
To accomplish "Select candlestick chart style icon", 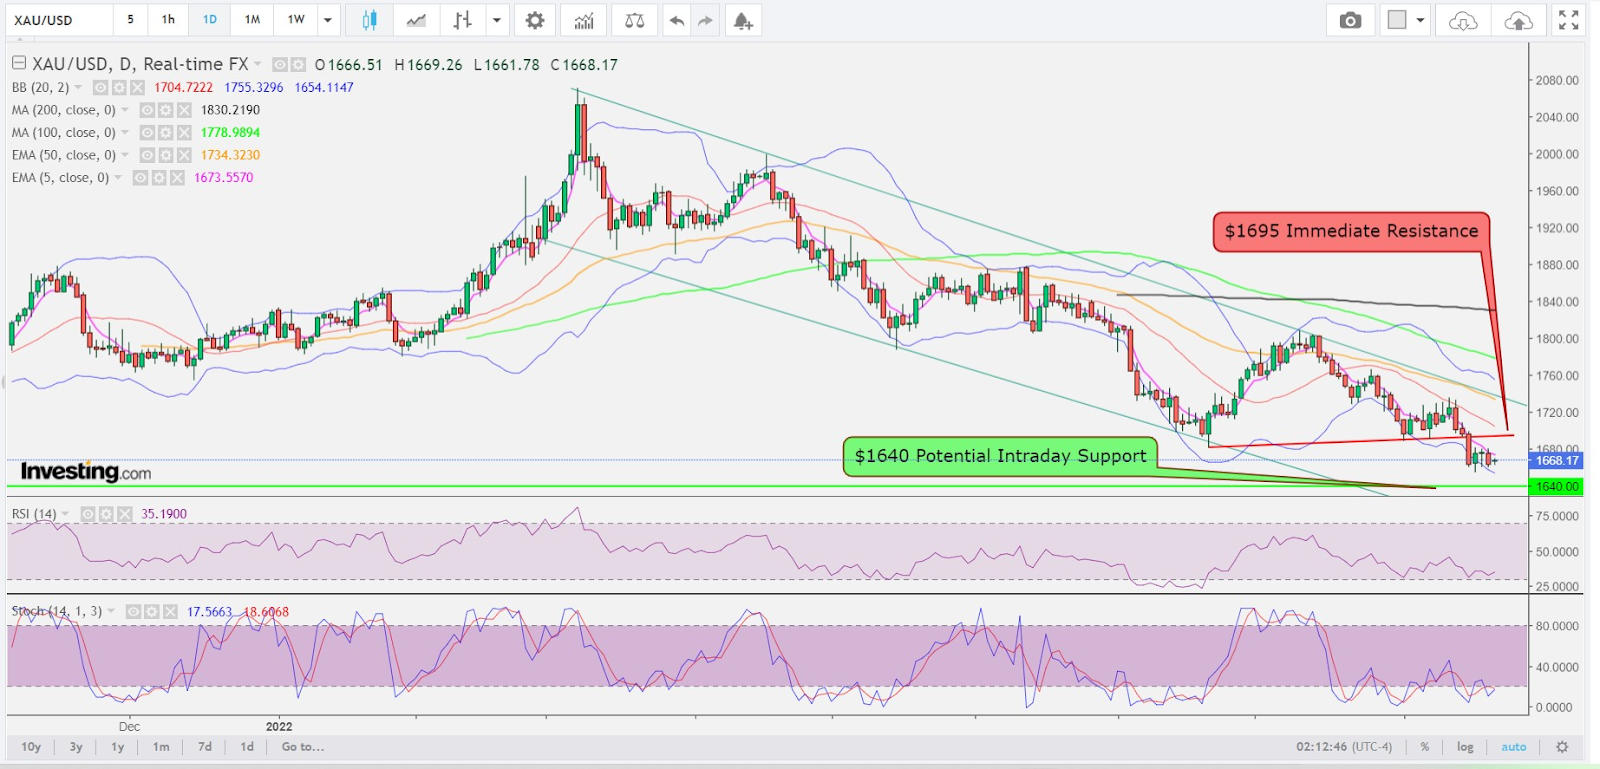I will (369, 20).
